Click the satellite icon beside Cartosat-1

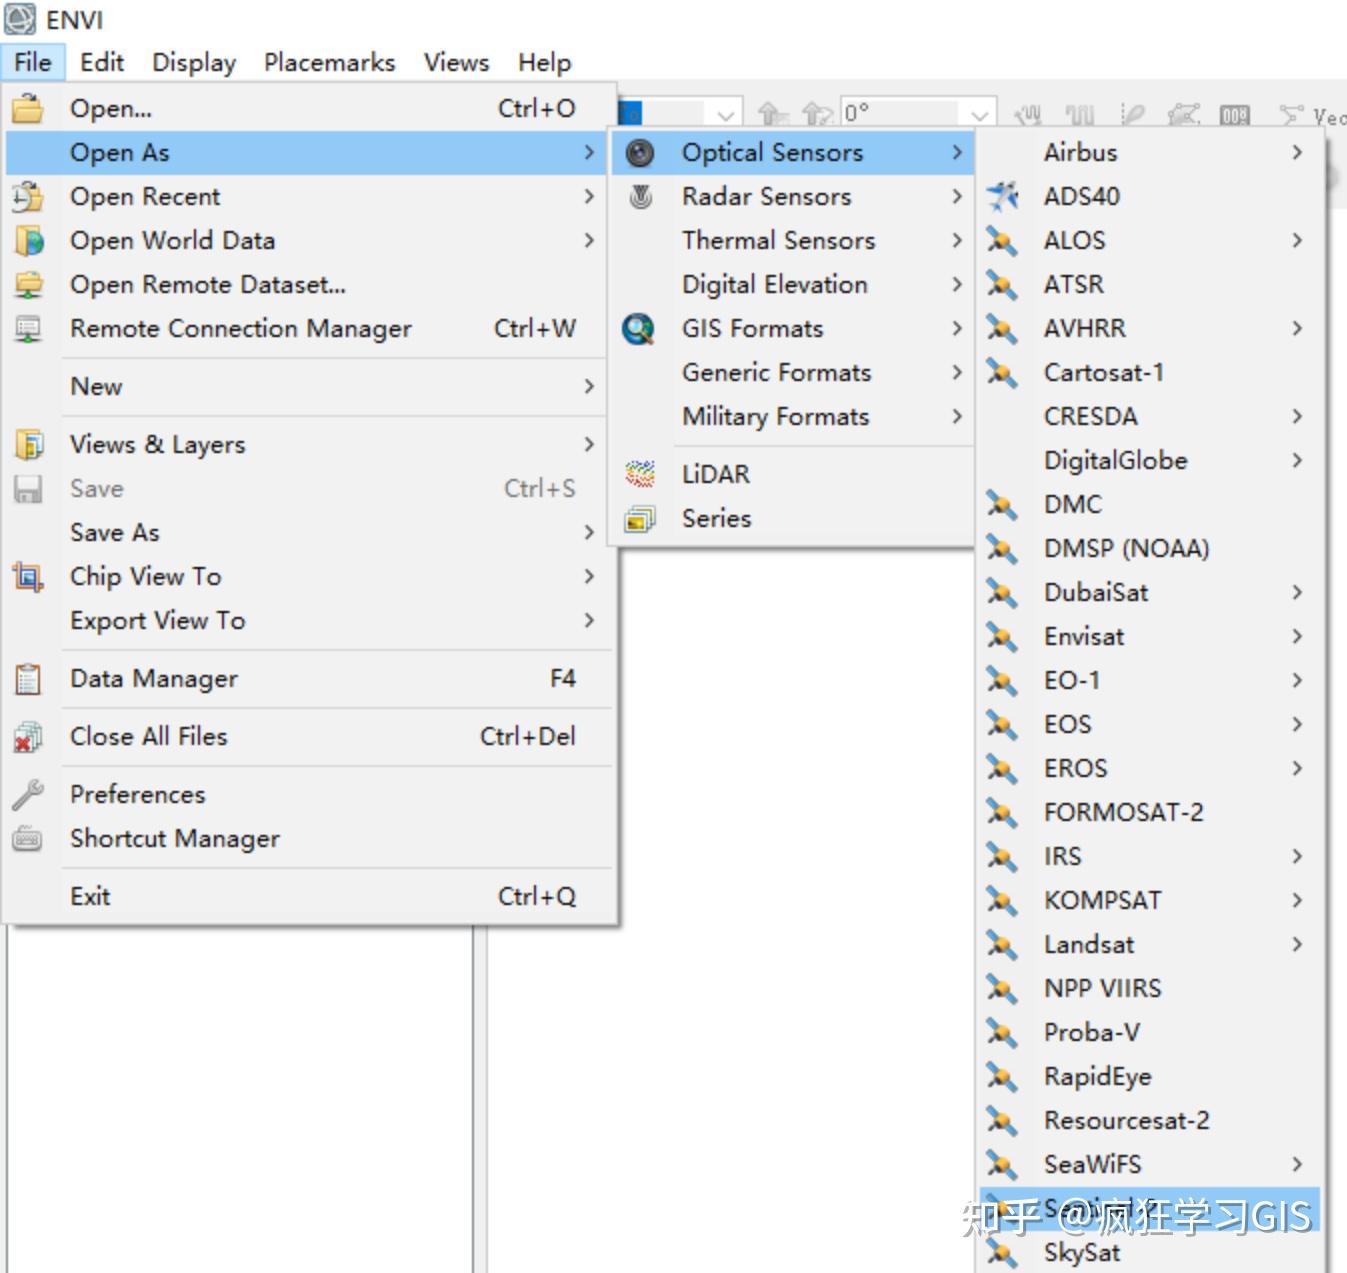point(1002,372)
